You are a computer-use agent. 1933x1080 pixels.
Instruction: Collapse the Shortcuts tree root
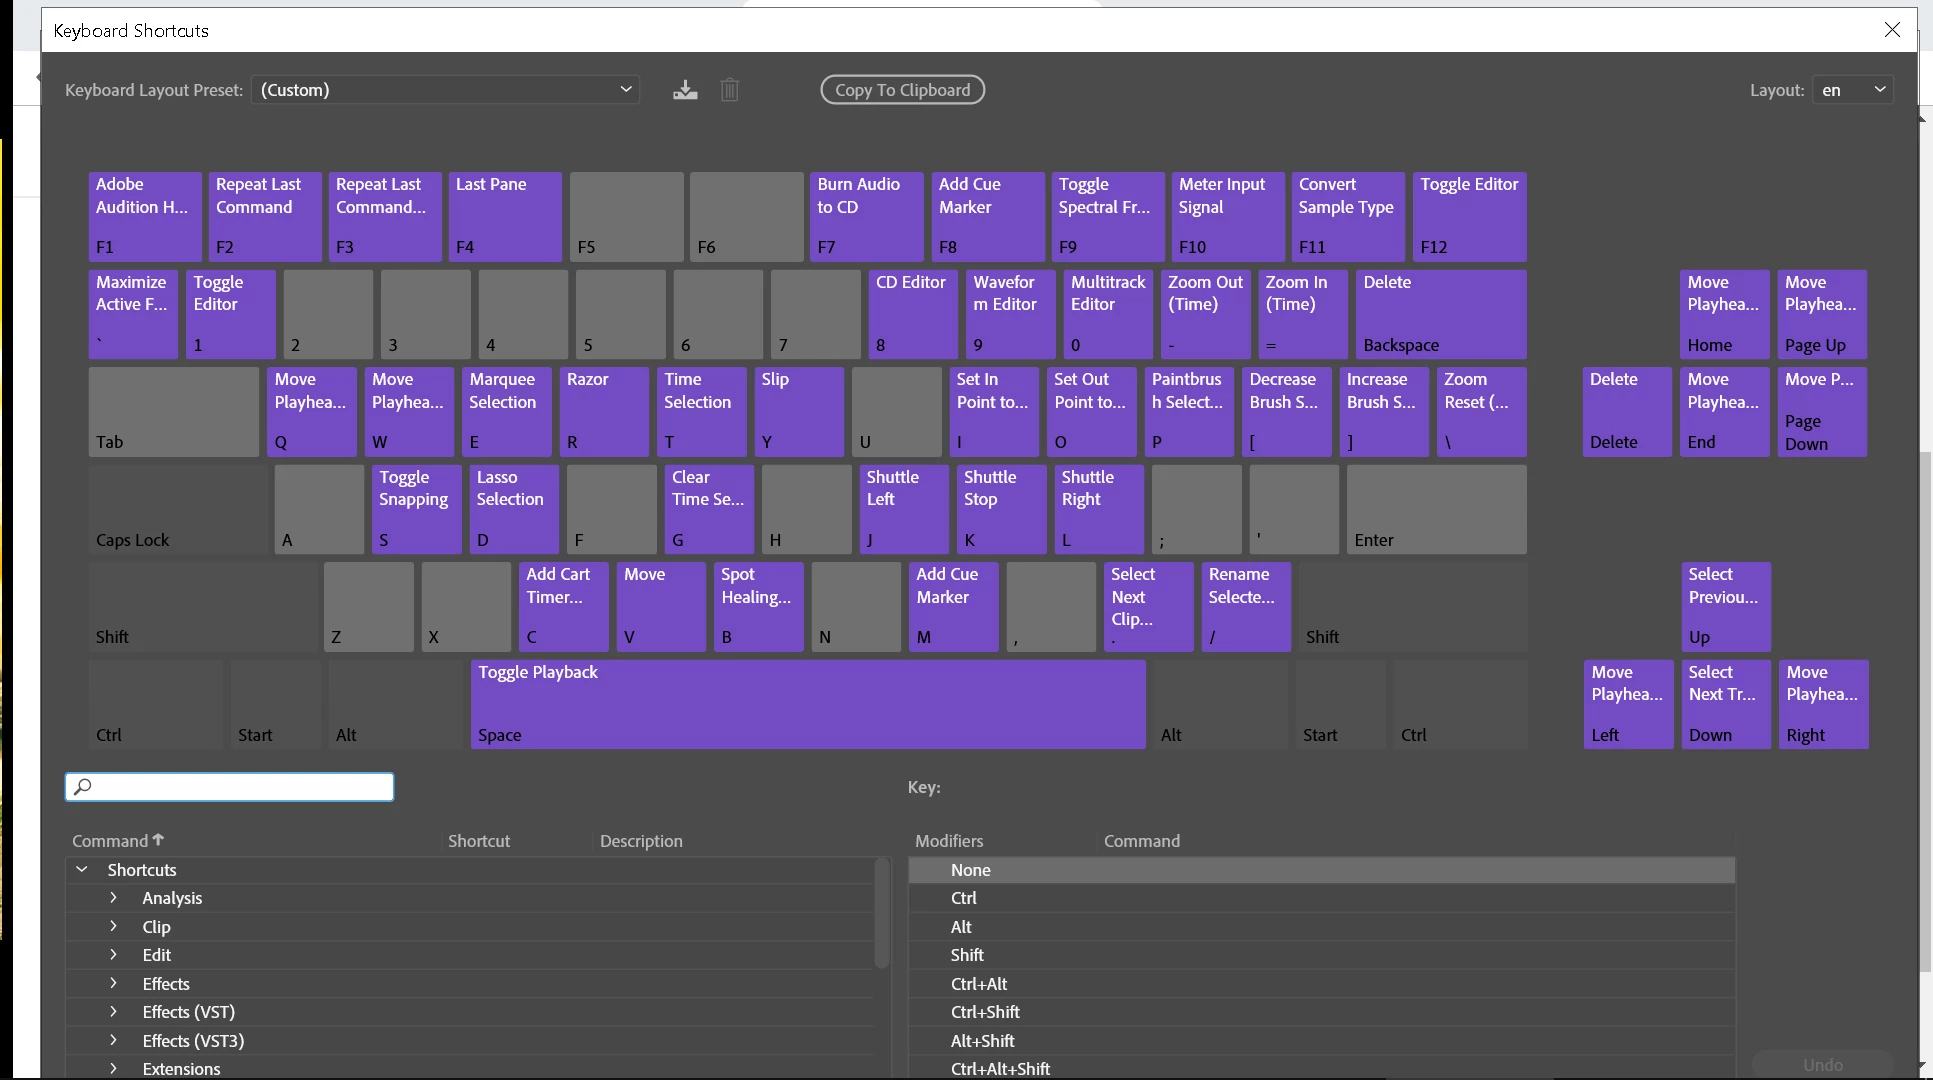pos(82,870)
